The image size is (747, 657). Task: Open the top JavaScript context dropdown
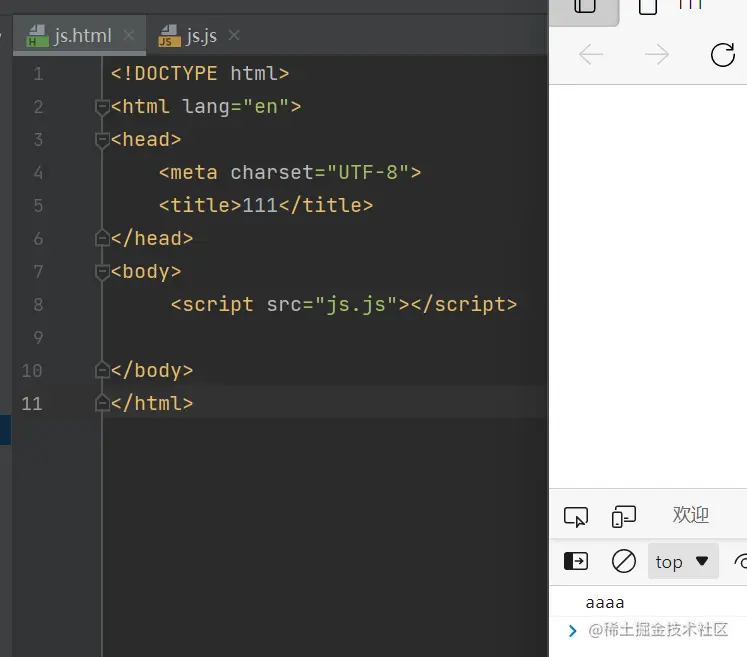(683, 561)
